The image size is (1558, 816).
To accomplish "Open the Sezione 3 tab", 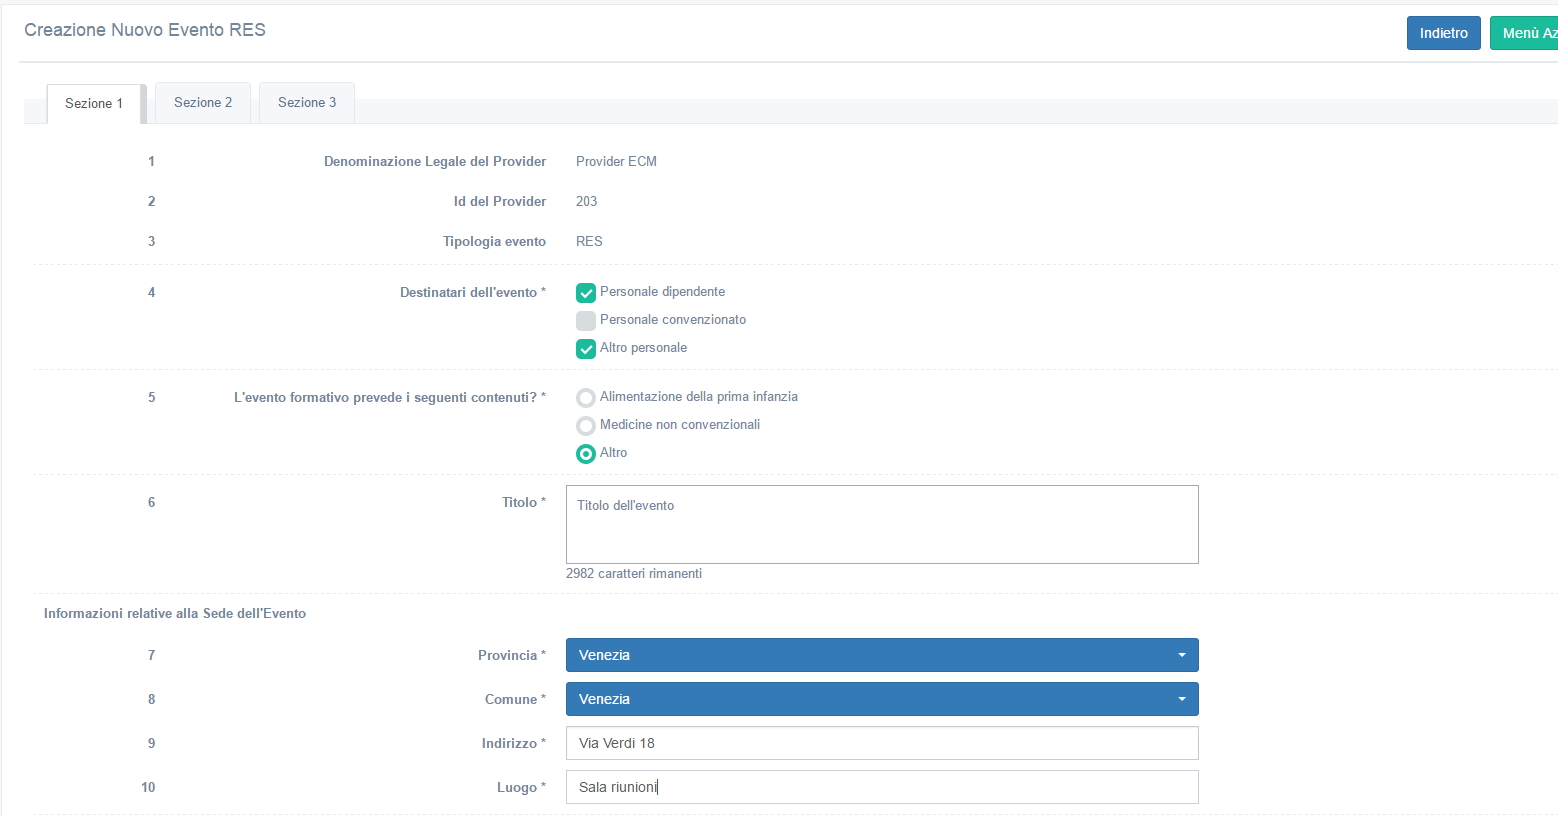I will (x=307, y=102).
